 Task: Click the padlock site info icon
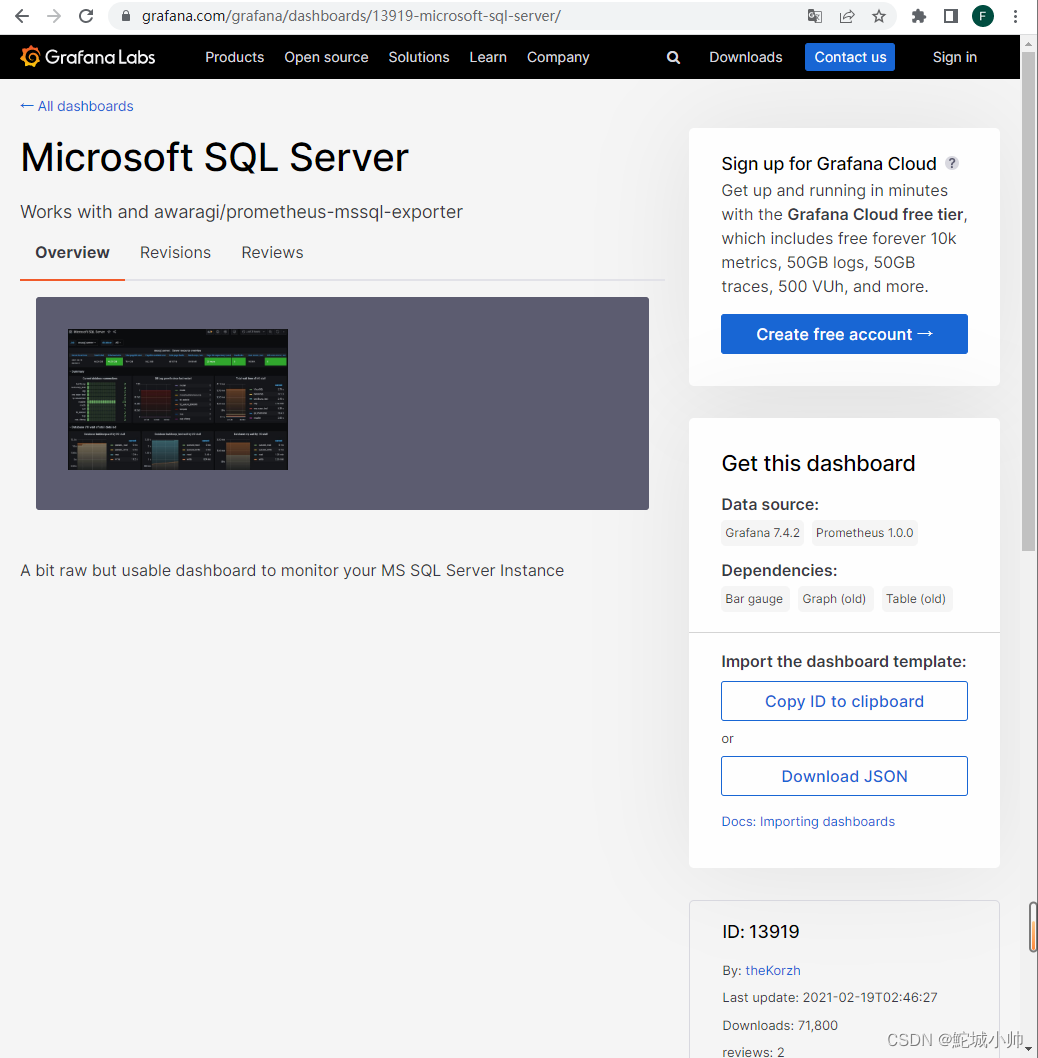coord(126,16)
